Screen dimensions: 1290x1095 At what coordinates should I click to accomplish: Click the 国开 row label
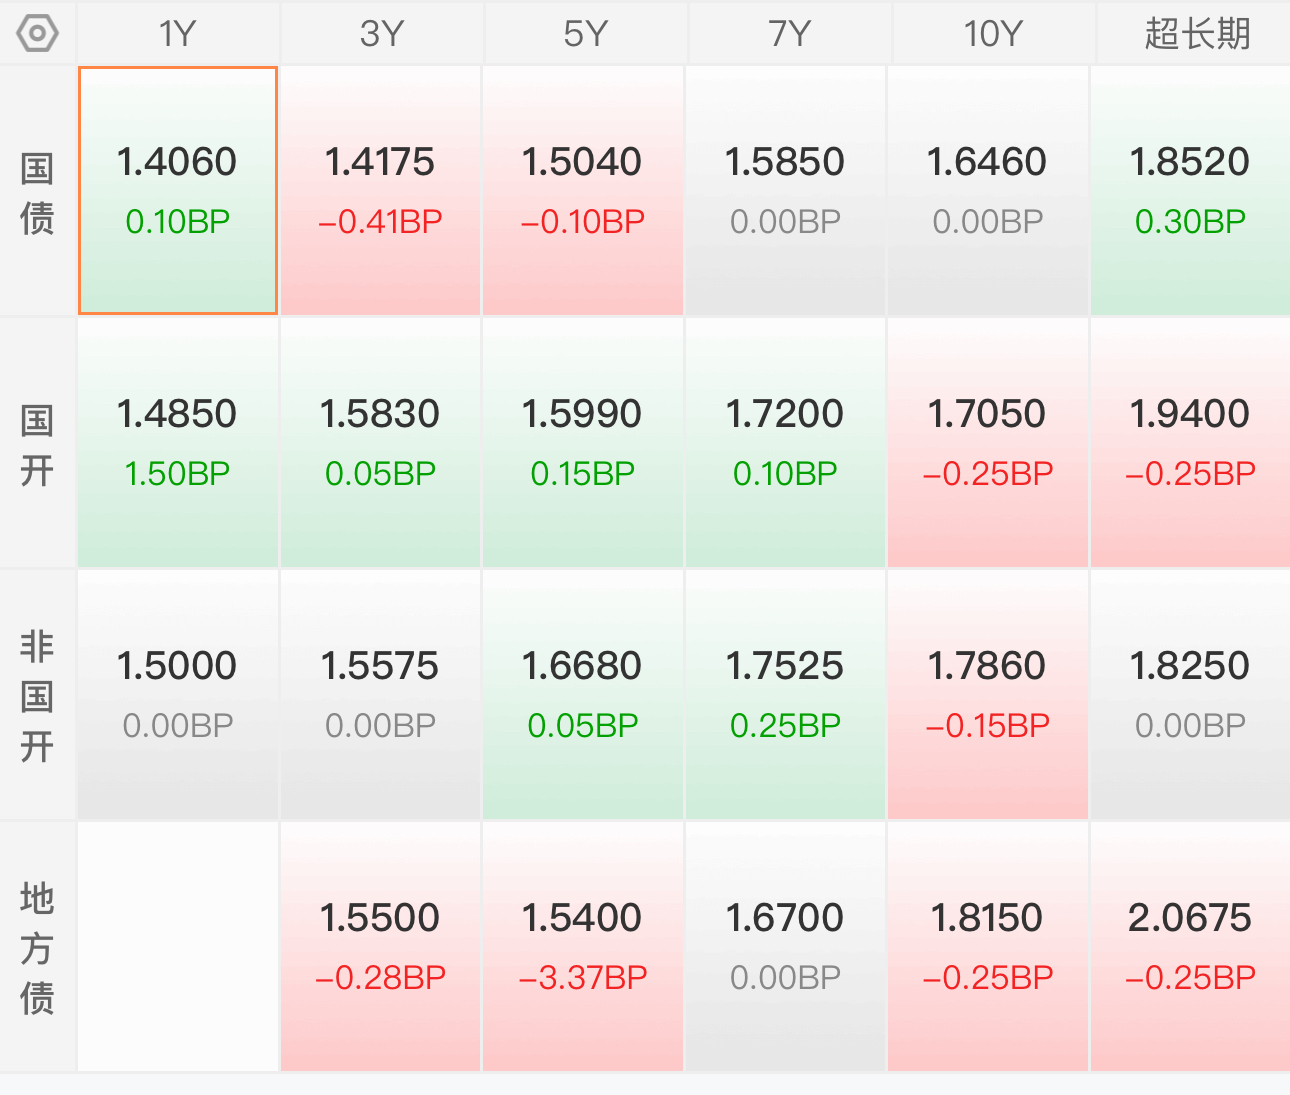pyautogui.click(x=37, y=444)
